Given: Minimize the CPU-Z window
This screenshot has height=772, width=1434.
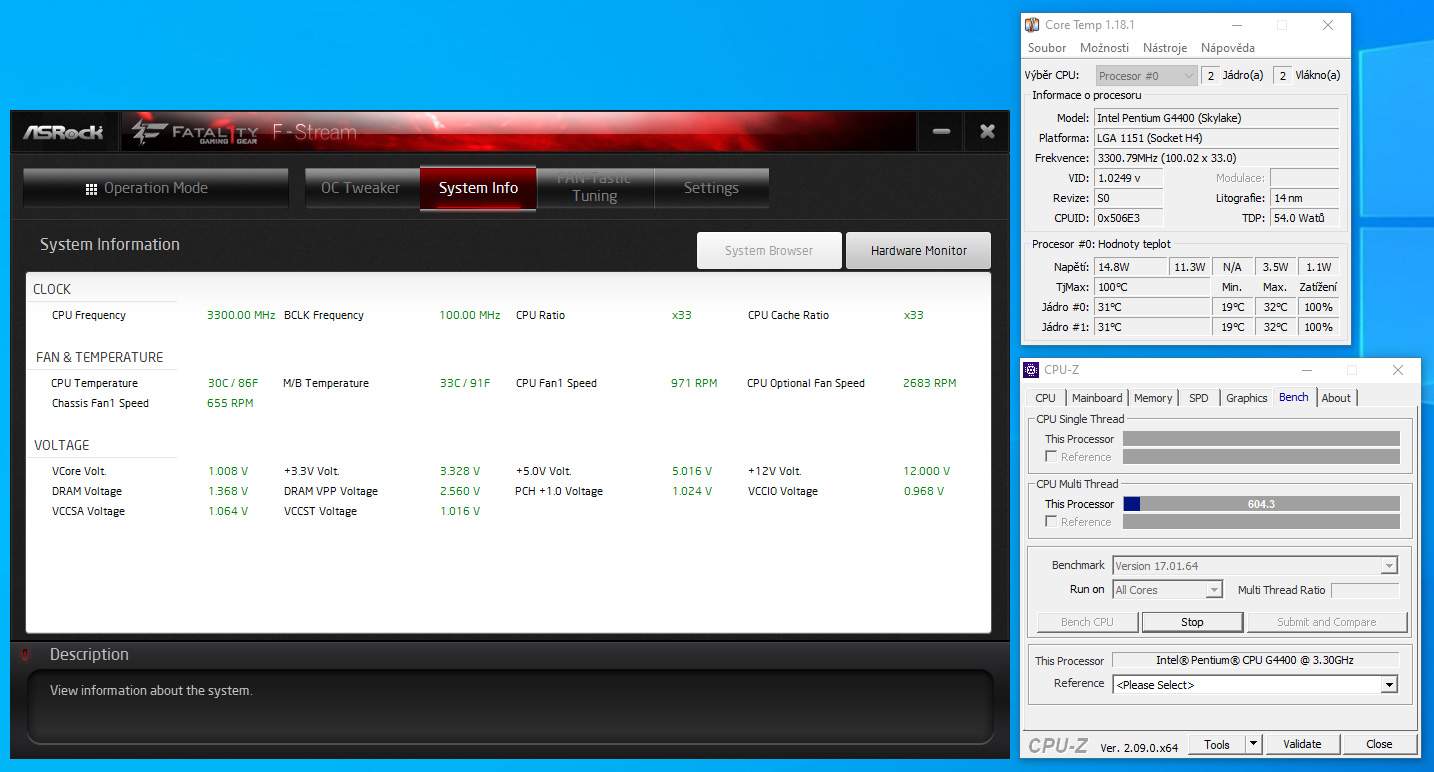Looking at the screenshot, I should click(1307, 370).
